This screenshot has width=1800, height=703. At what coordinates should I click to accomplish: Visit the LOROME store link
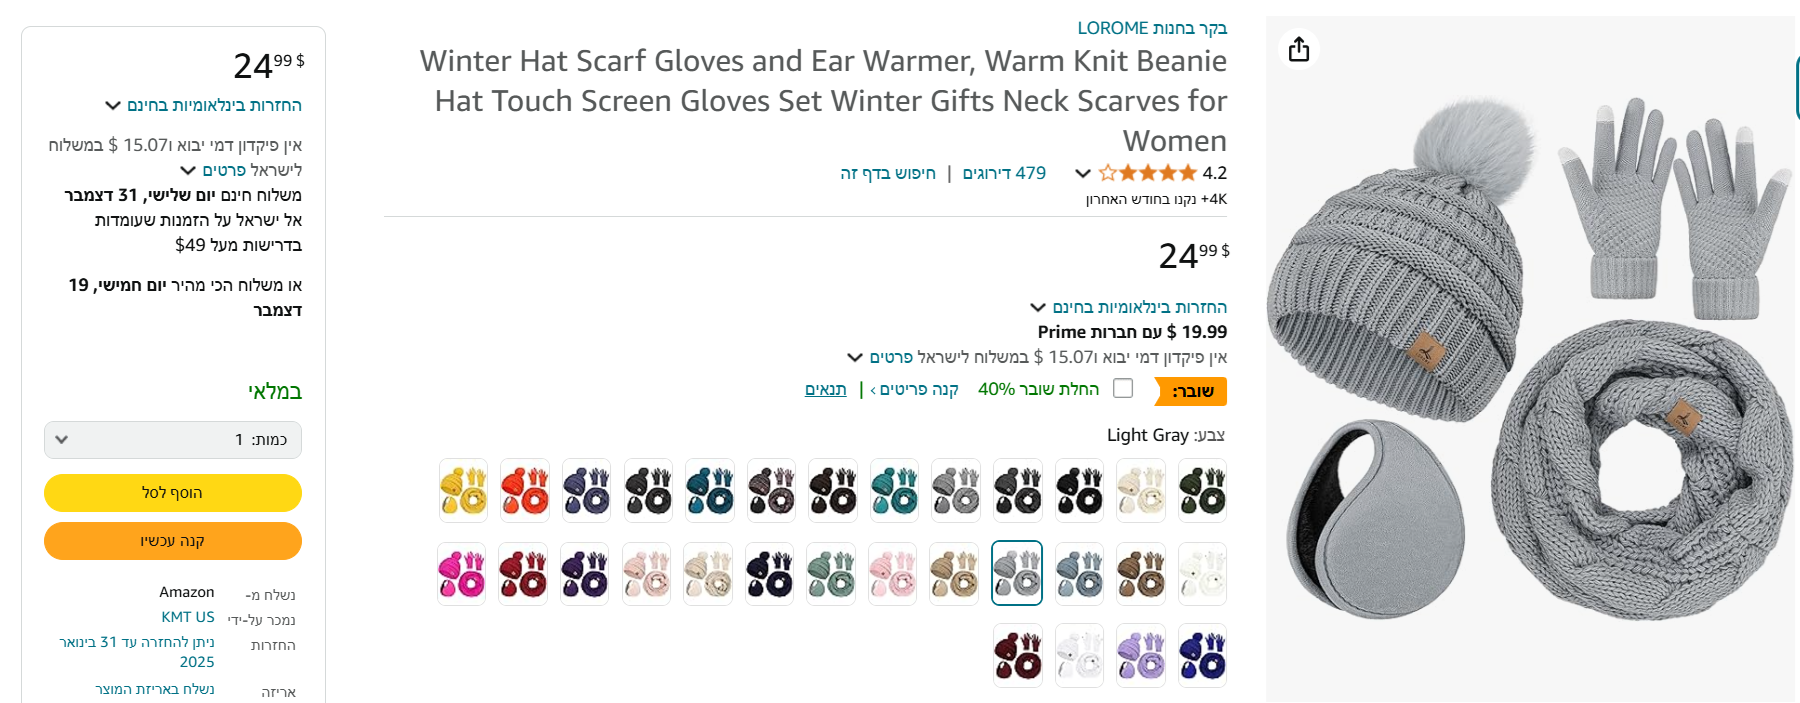pos(1152,28)
